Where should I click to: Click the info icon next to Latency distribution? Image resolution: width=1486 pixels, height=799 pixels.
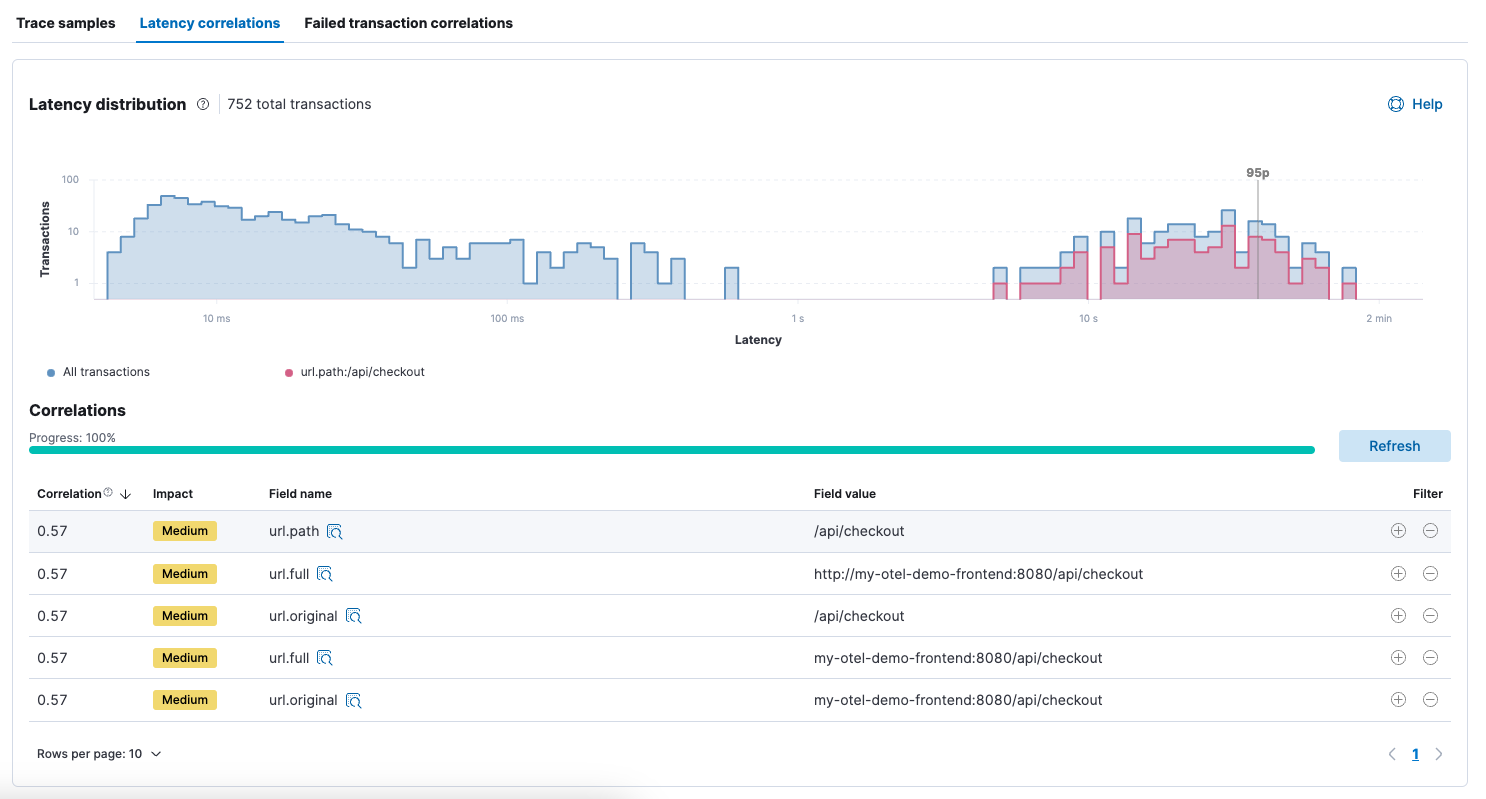(x=203, y=104)
